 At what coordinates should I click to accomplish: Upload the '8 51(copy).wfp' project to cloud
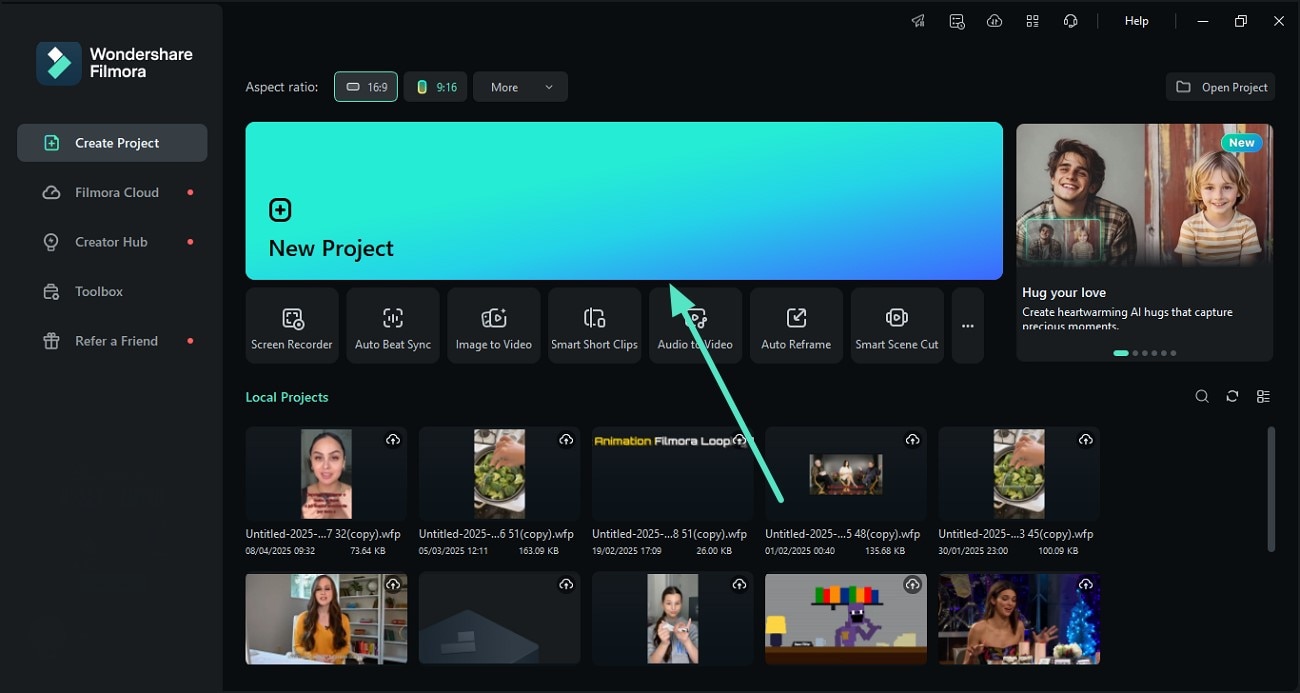pyautogui.click(x=739, y=440)
